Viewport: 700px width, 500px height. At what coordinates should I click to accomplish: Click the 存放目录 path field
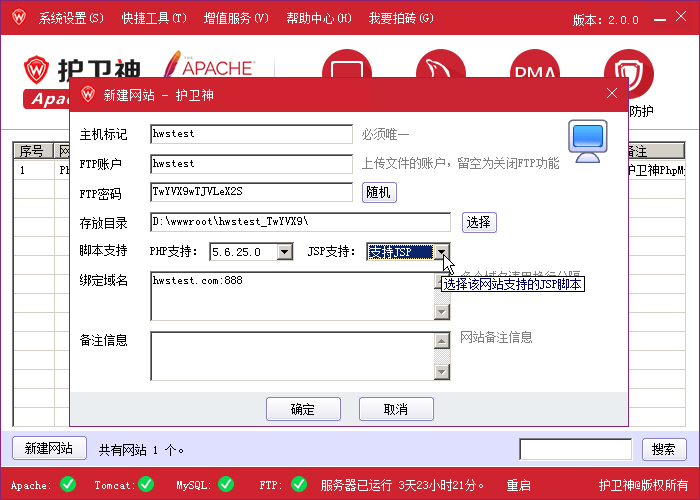click(300, 222)
